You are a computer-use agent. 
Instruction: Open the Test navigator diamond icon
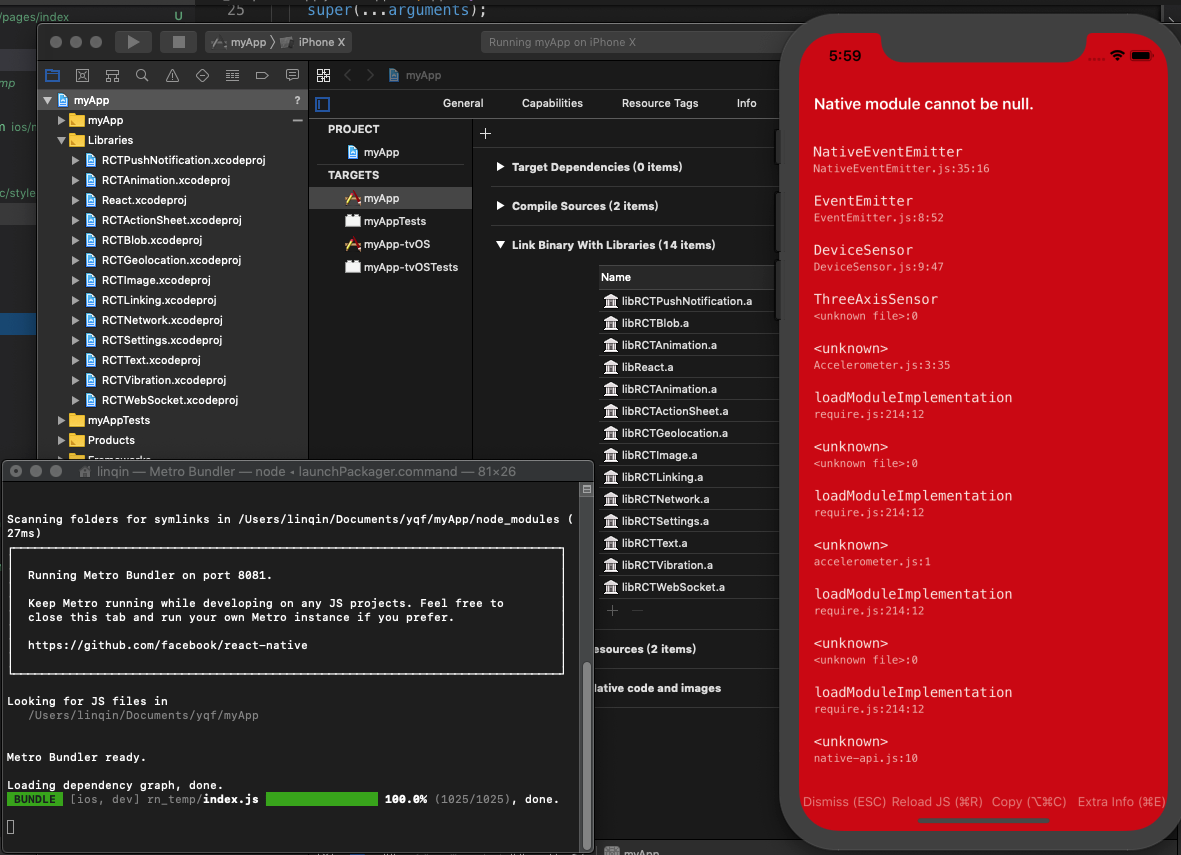[x=203, y=75]
